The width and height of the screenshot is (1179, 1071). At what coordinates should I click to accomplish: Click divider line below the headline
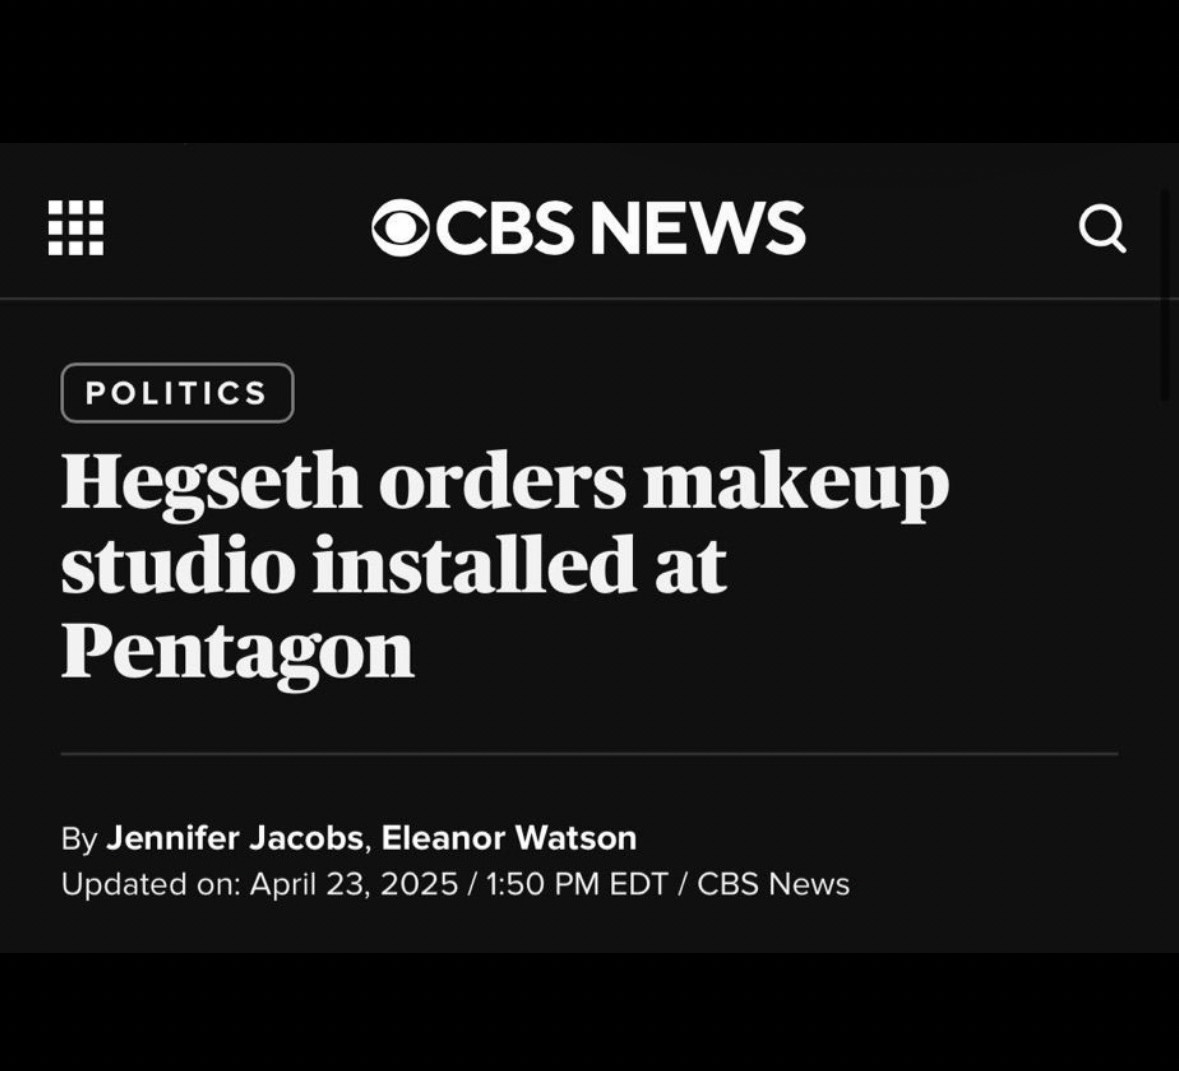click(590, 753)
